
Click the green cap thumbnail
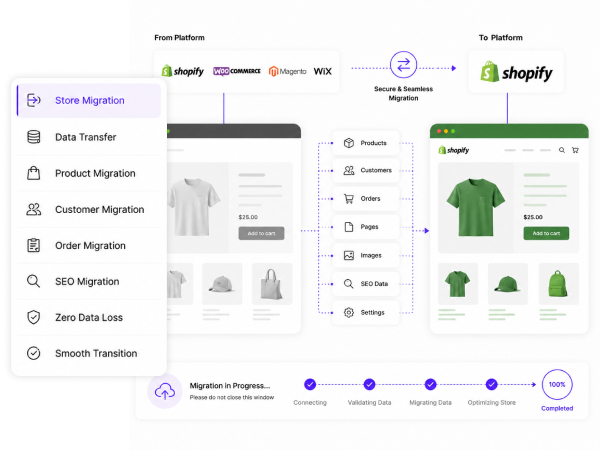[x=508, y=284]
